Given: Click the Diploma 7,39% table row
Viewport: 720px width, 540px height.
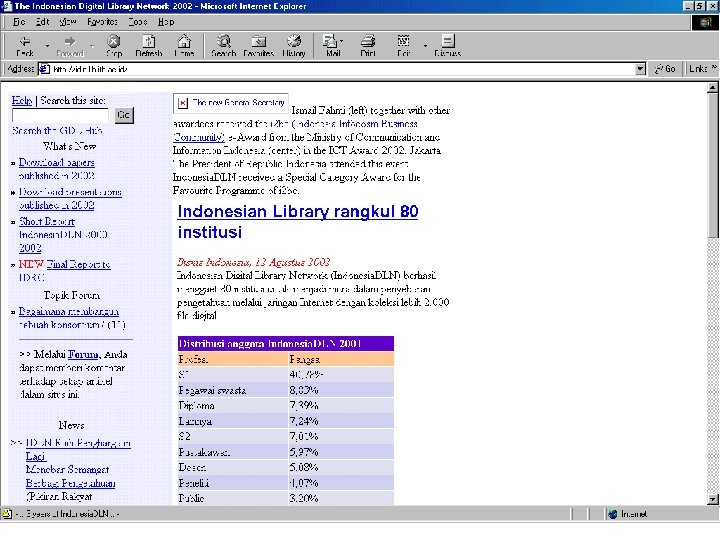Looking at the screenshot, I should coord(286,405).
